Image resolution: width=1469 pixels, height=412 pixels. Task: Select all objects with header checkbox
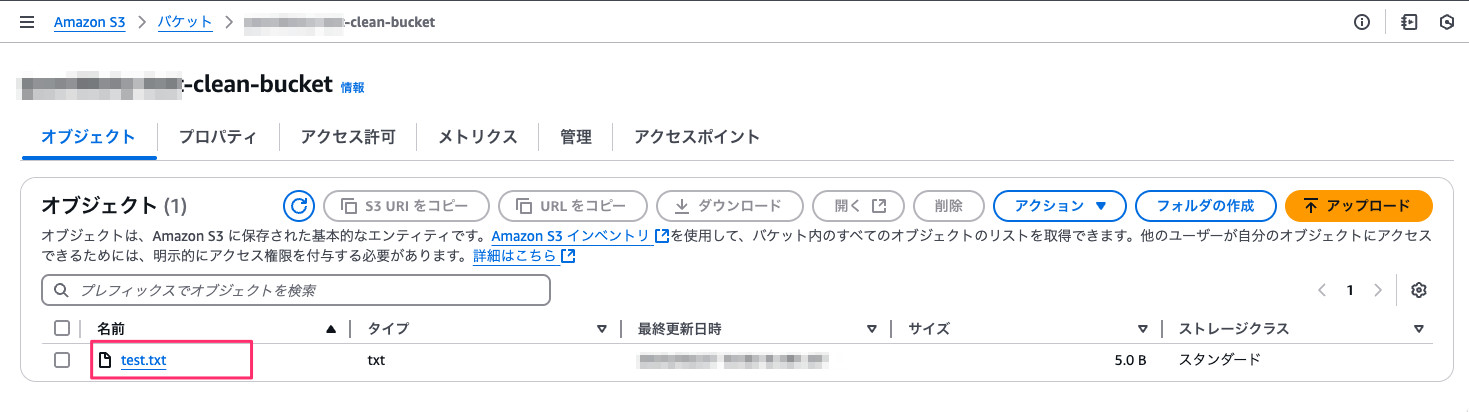[62, 328]
